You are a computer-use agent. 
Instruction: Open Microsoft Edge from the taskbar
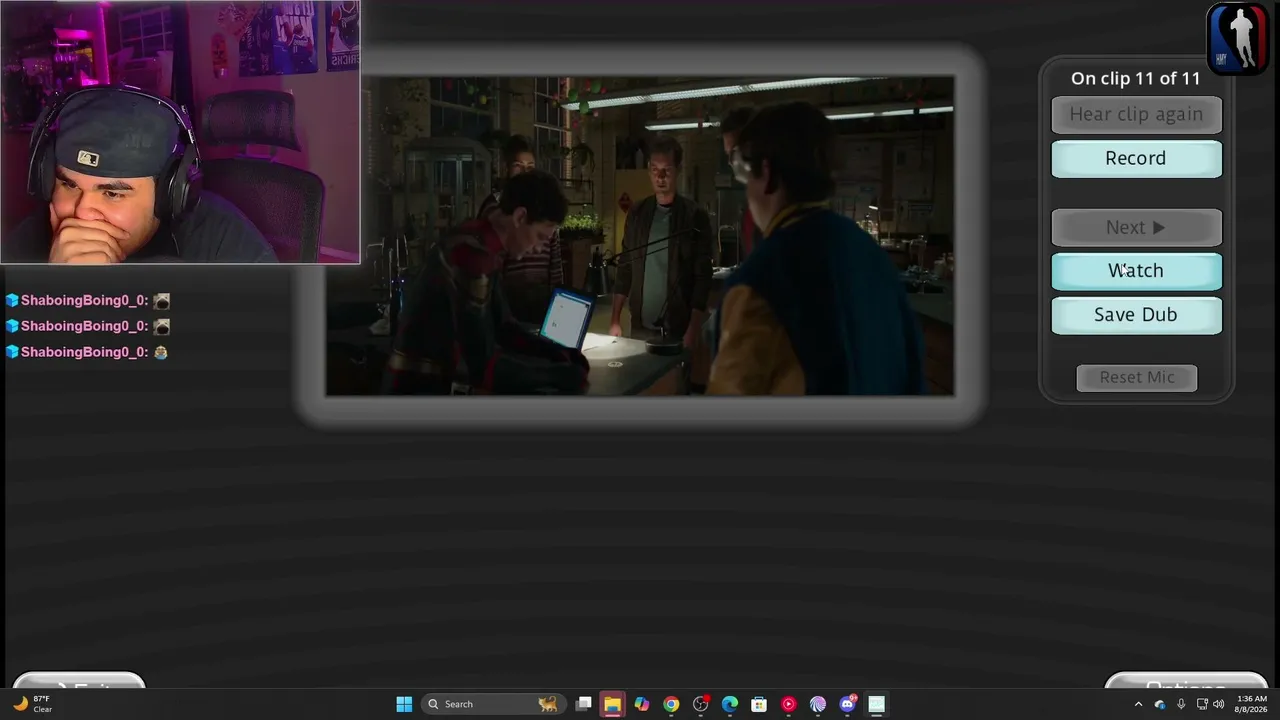pyautogui.click(x=730, y=704)
